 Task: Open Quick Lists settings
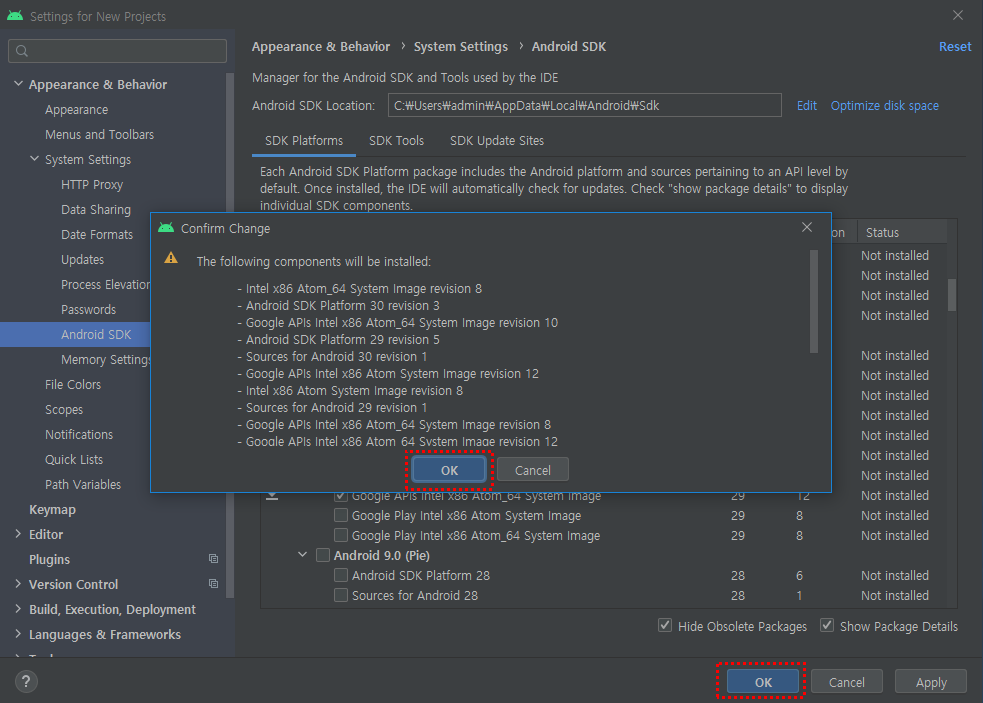[x=74, y=460]
